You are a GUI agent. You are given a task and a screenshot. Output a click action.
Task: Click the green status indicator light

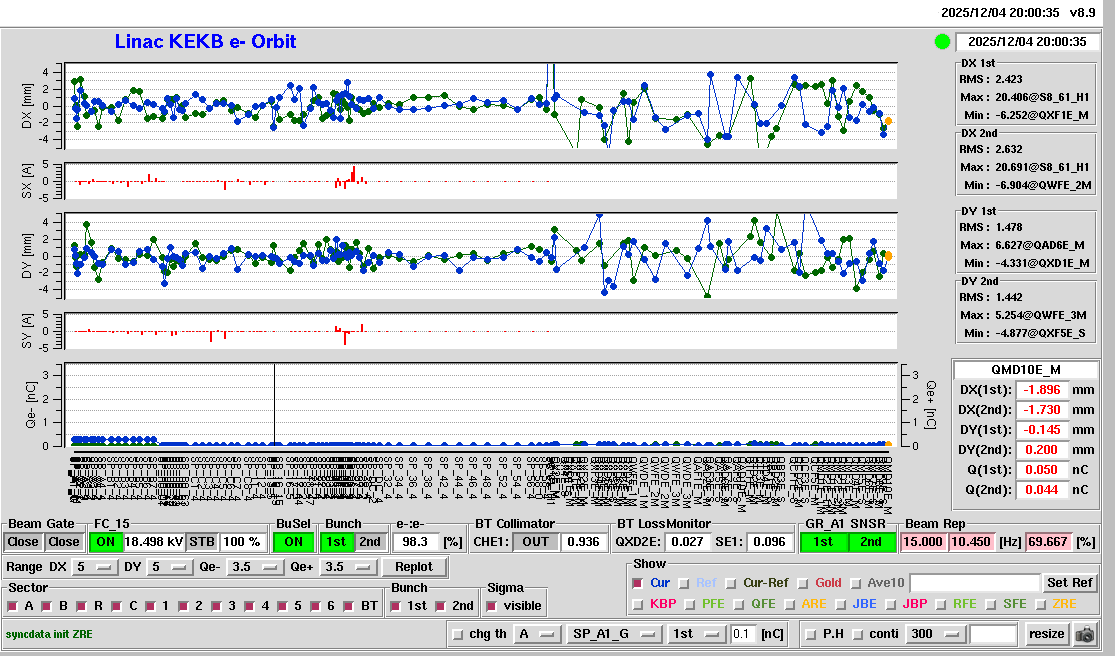pyautogui.click(x=941, y=42)
